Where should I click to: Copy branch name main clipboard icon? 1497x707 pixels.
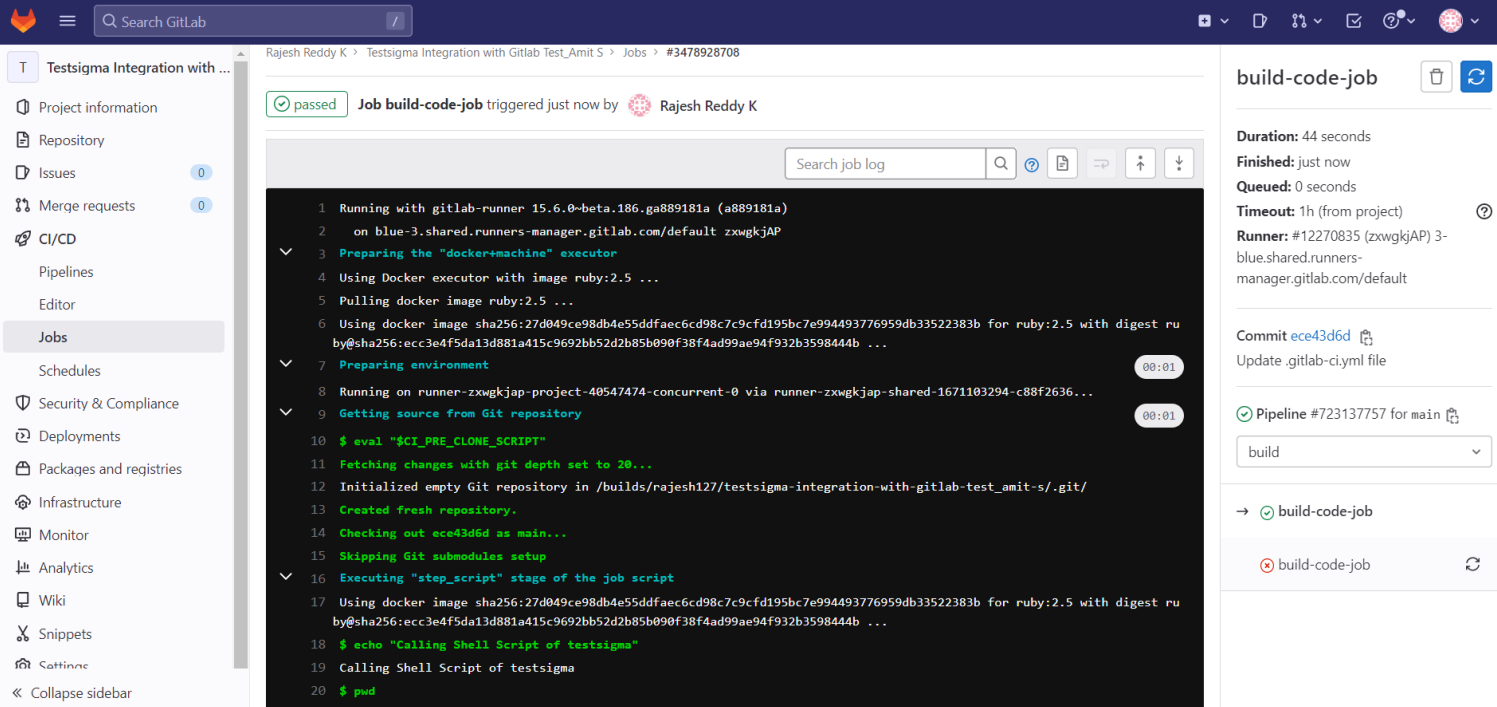(1453, 415)
